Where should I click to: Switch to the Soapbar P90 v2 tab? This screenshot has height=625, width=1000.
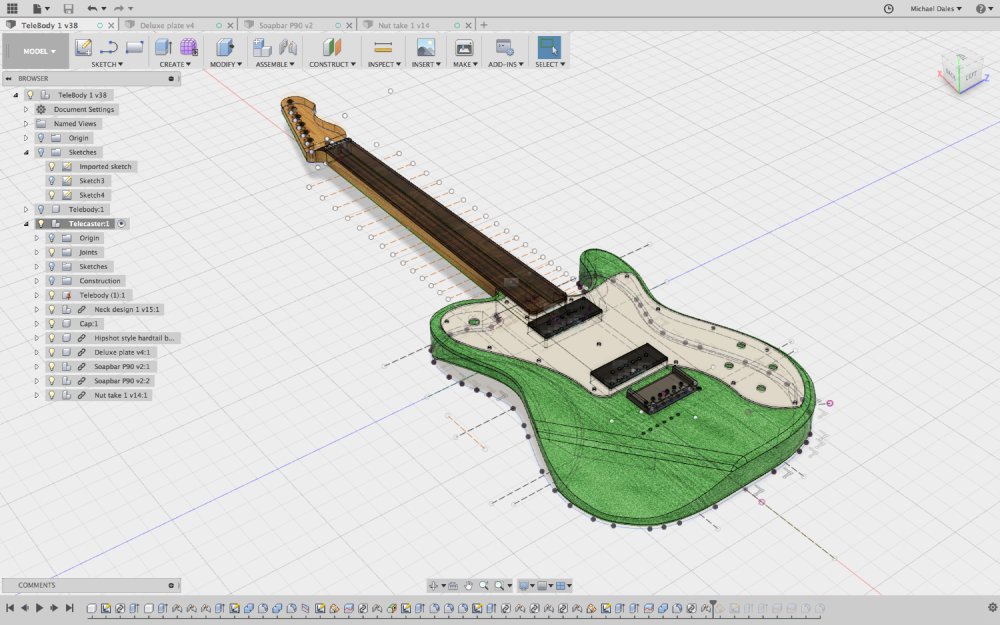coord(286,26)
